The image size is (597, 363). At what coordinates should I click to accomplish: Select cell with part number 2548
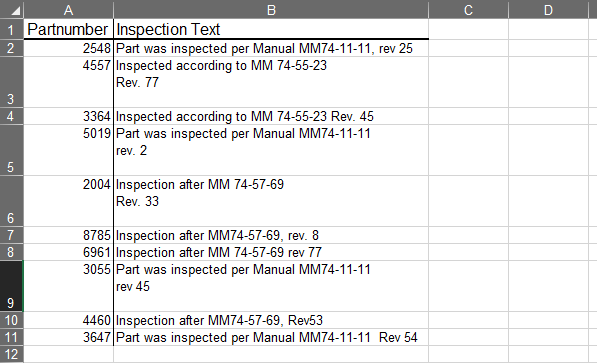[x=69, y=48]
